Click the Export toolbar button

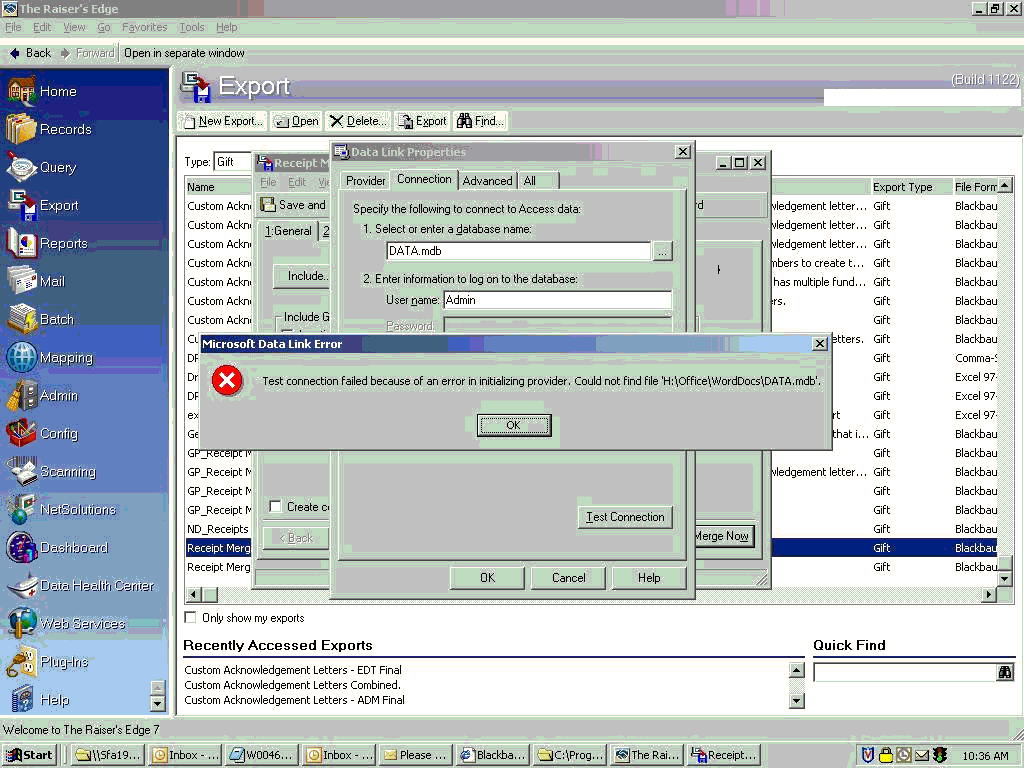point(423,121)
